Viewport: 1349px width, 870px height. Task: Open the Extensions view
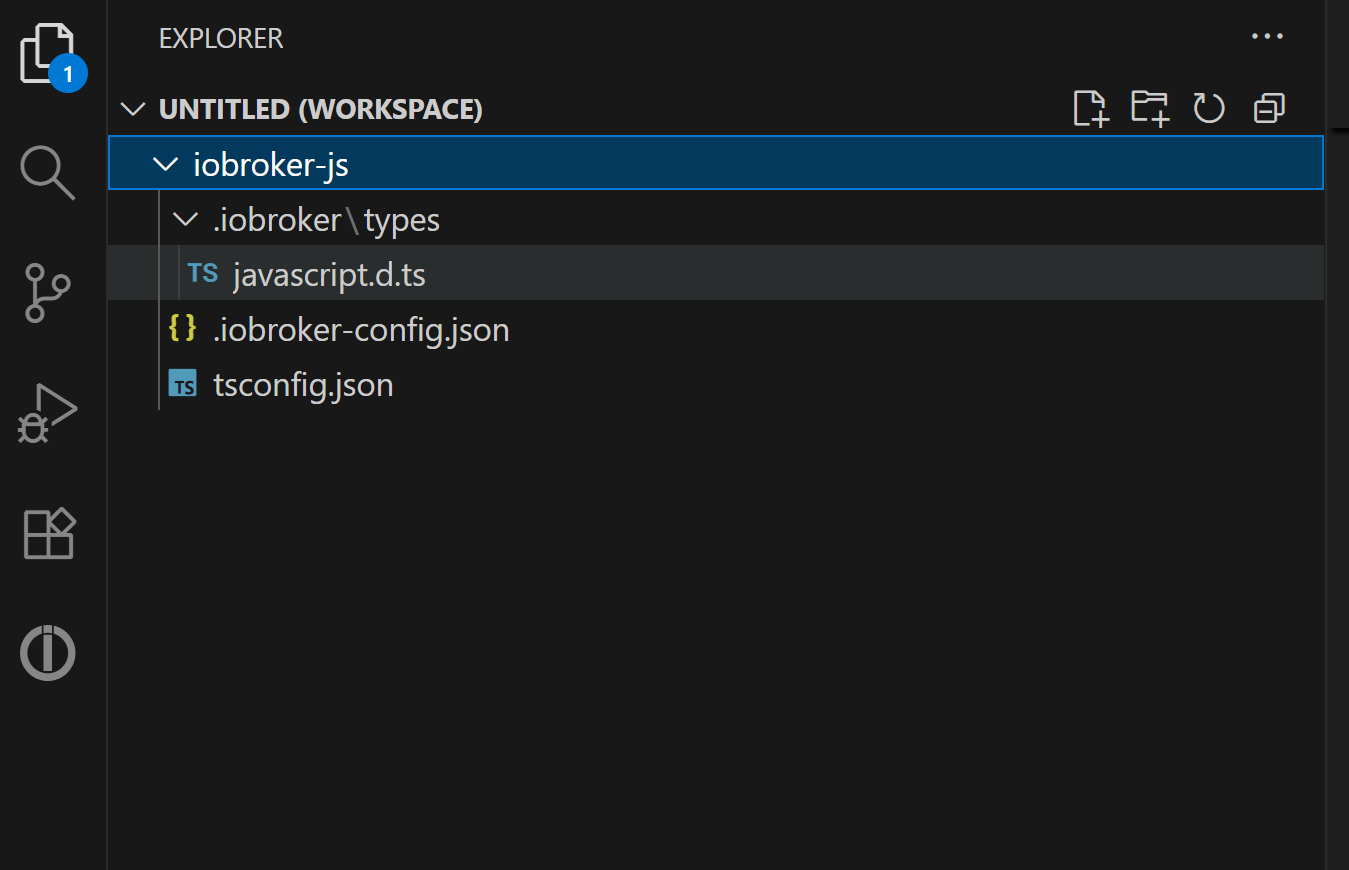click(x=47, y=533)
